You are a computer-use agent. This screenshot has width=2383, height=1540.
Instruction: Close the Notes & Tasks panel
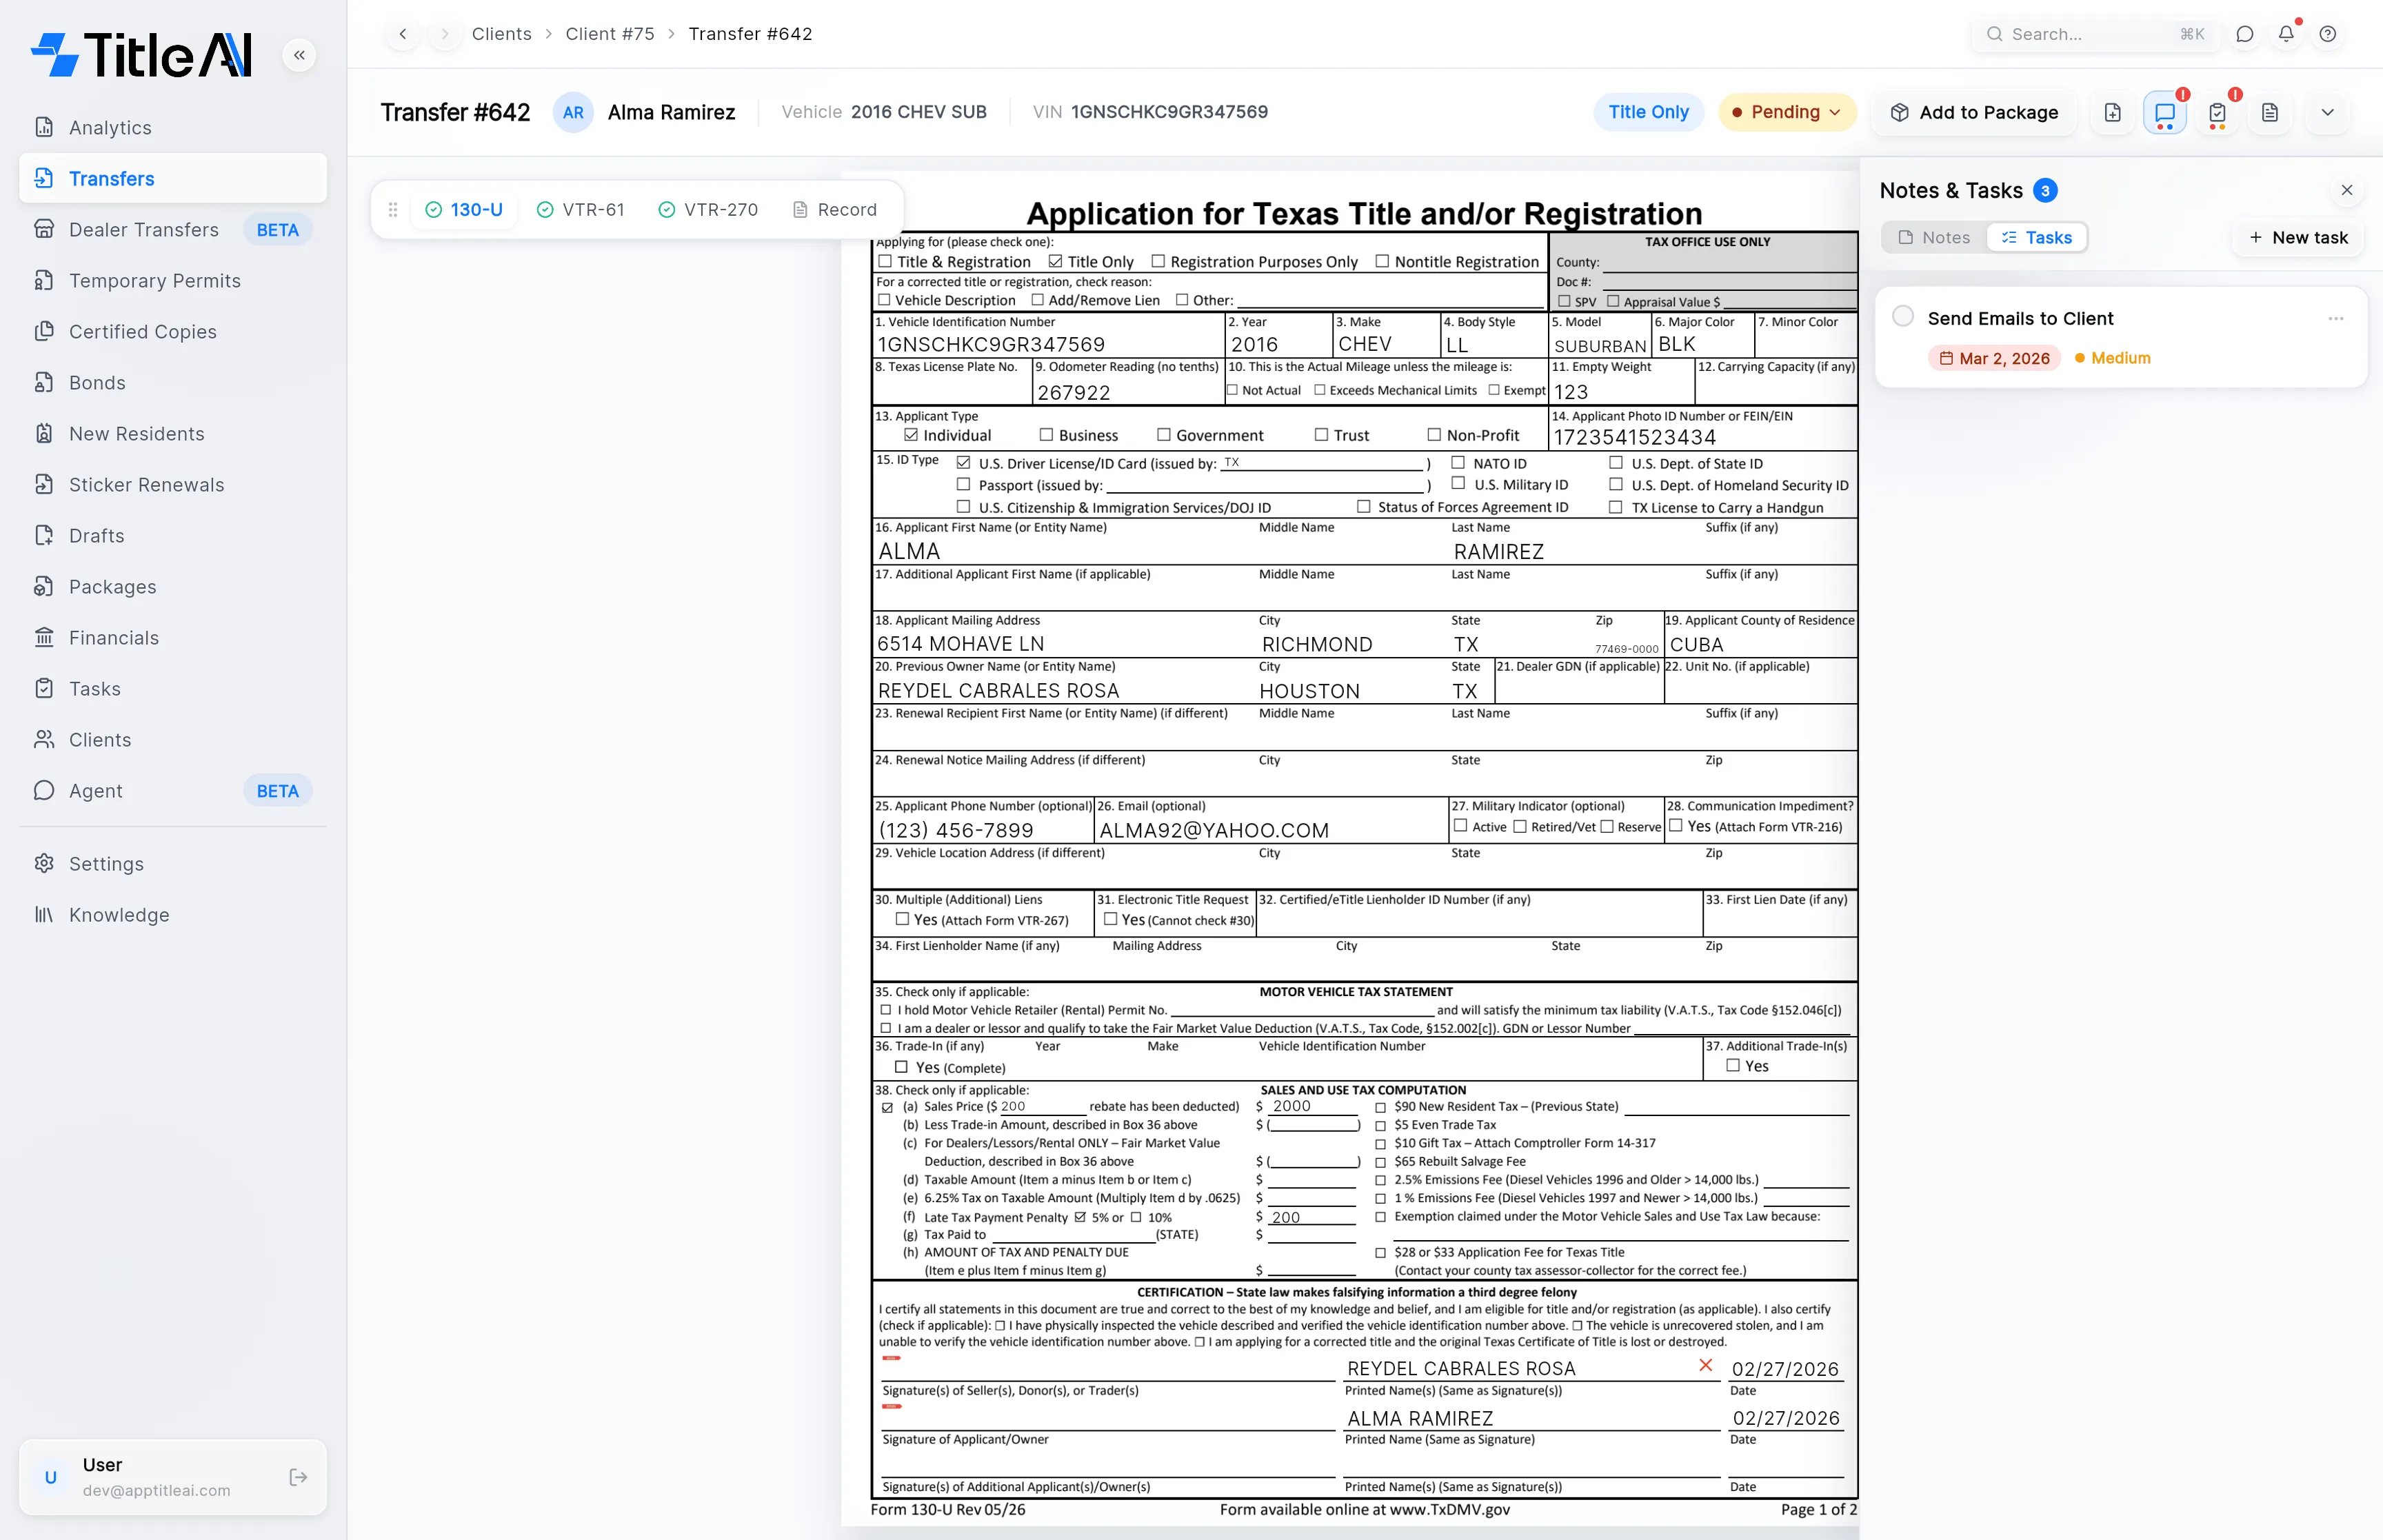2346,190
